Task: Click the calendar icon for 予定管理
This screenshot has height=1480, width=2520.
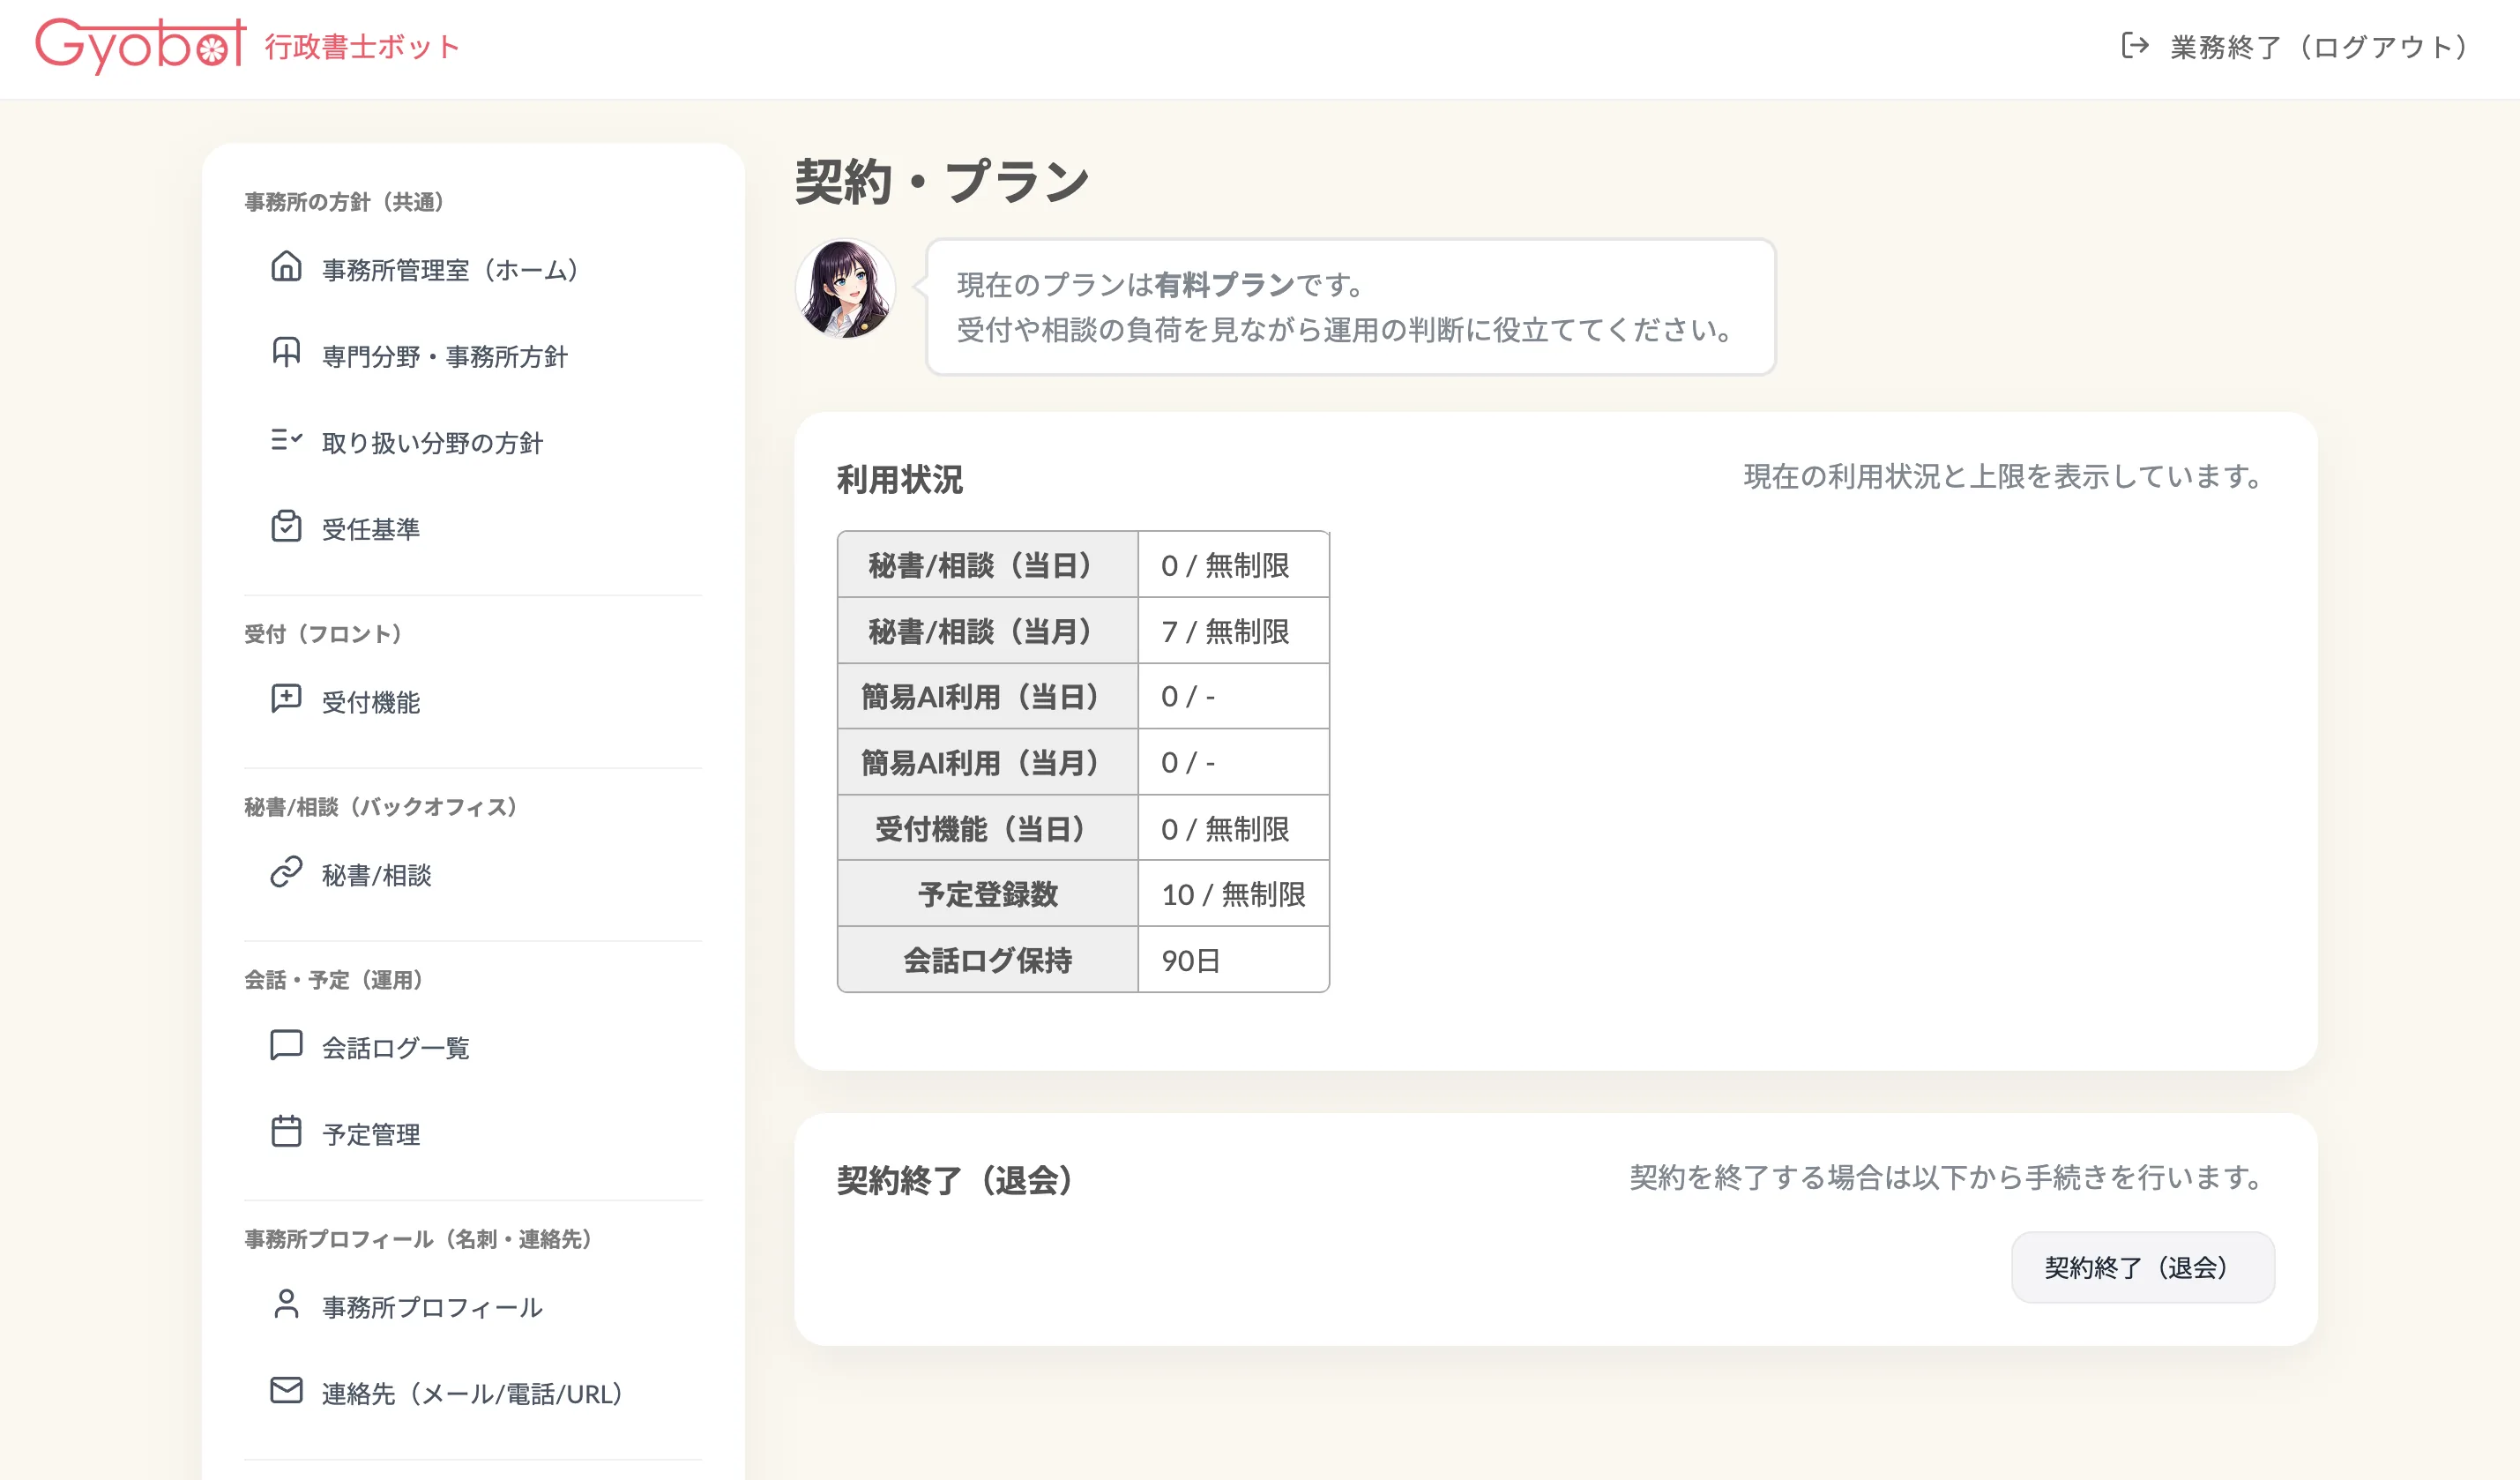Action: coord(286,1132)
